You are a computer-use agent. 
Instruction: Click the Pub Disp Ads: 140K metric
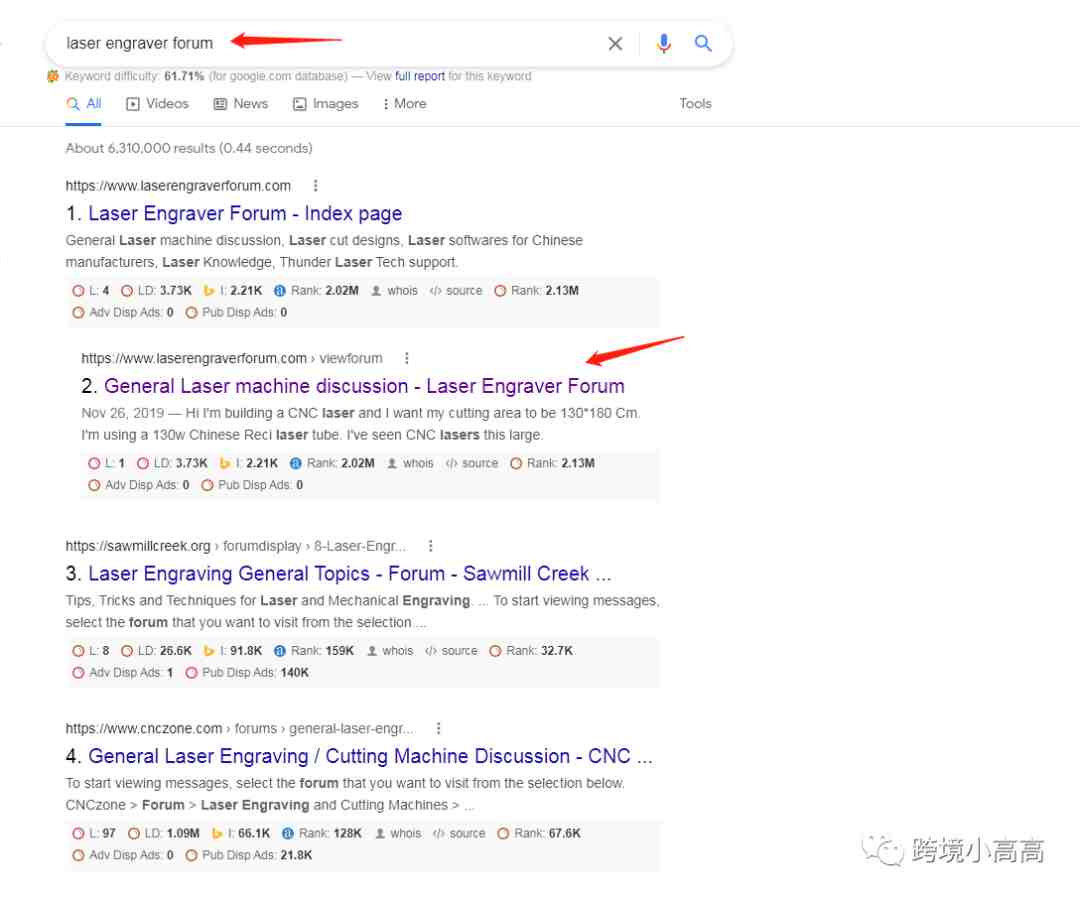(x=247, y=673)
